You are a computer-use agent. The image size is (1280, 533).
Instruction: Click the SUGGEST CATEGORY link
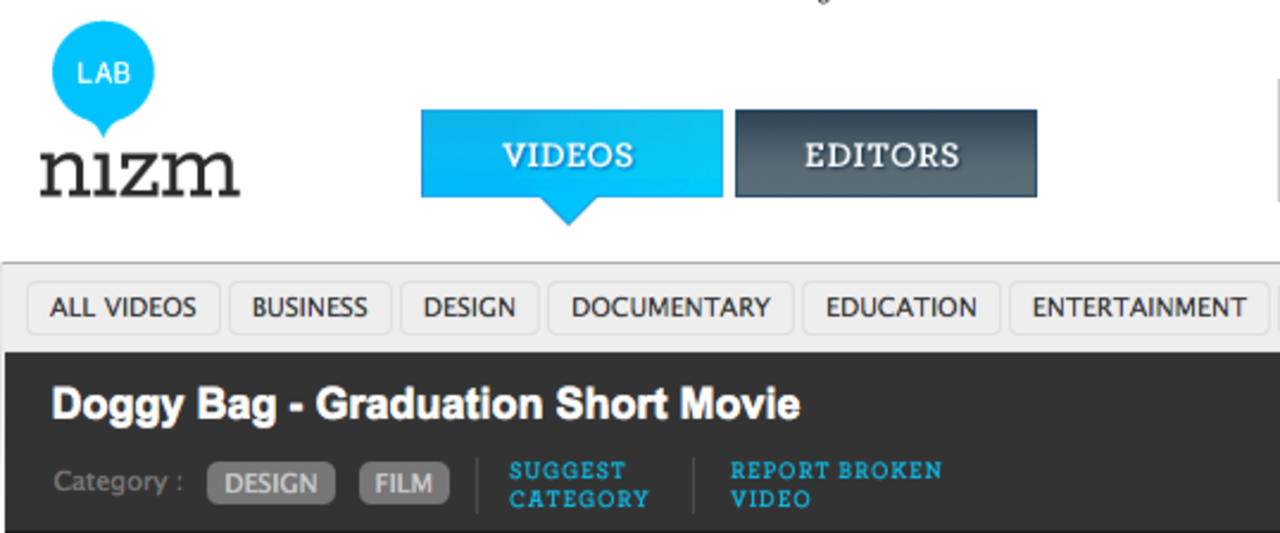tap(579, 484)
